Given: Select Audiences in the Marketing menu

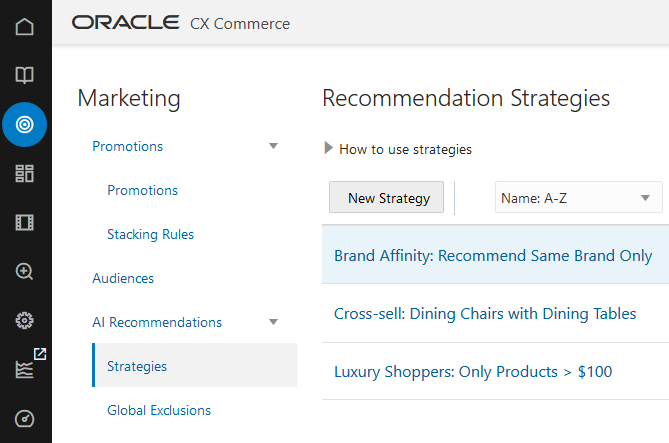Looking at the screenshot, I should 123,278.
